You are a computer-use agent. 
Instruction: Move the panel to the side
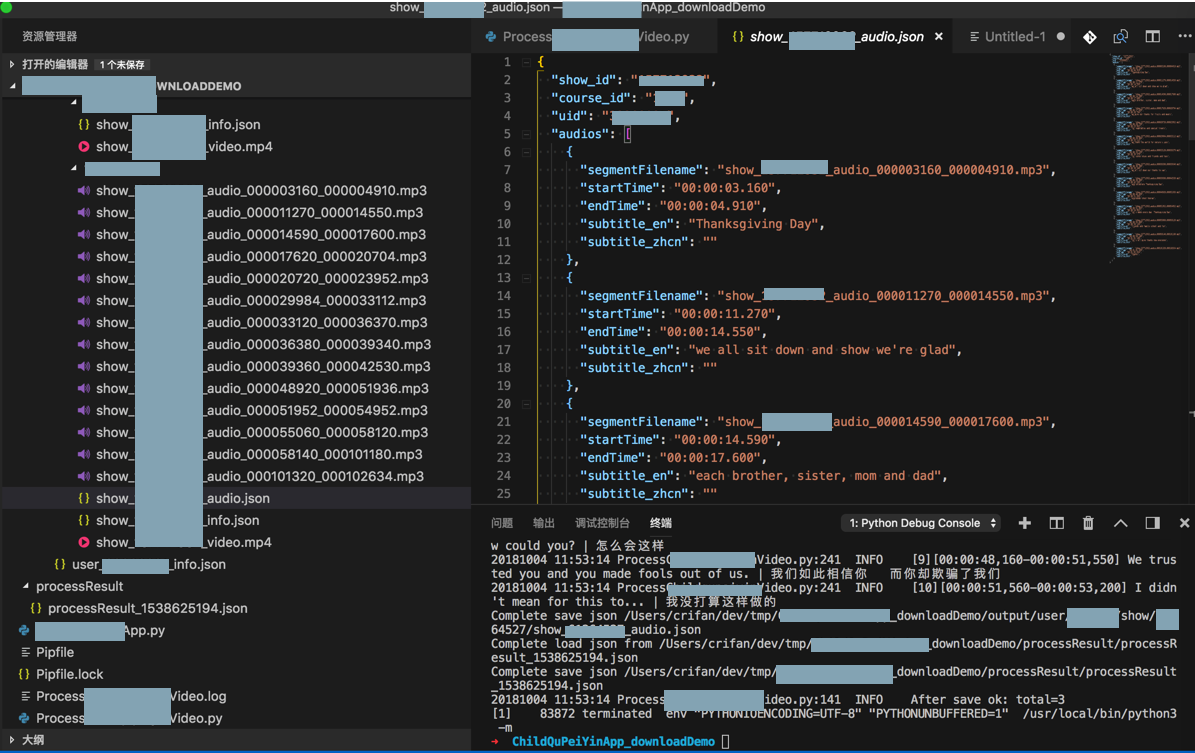click(1152, 523)
